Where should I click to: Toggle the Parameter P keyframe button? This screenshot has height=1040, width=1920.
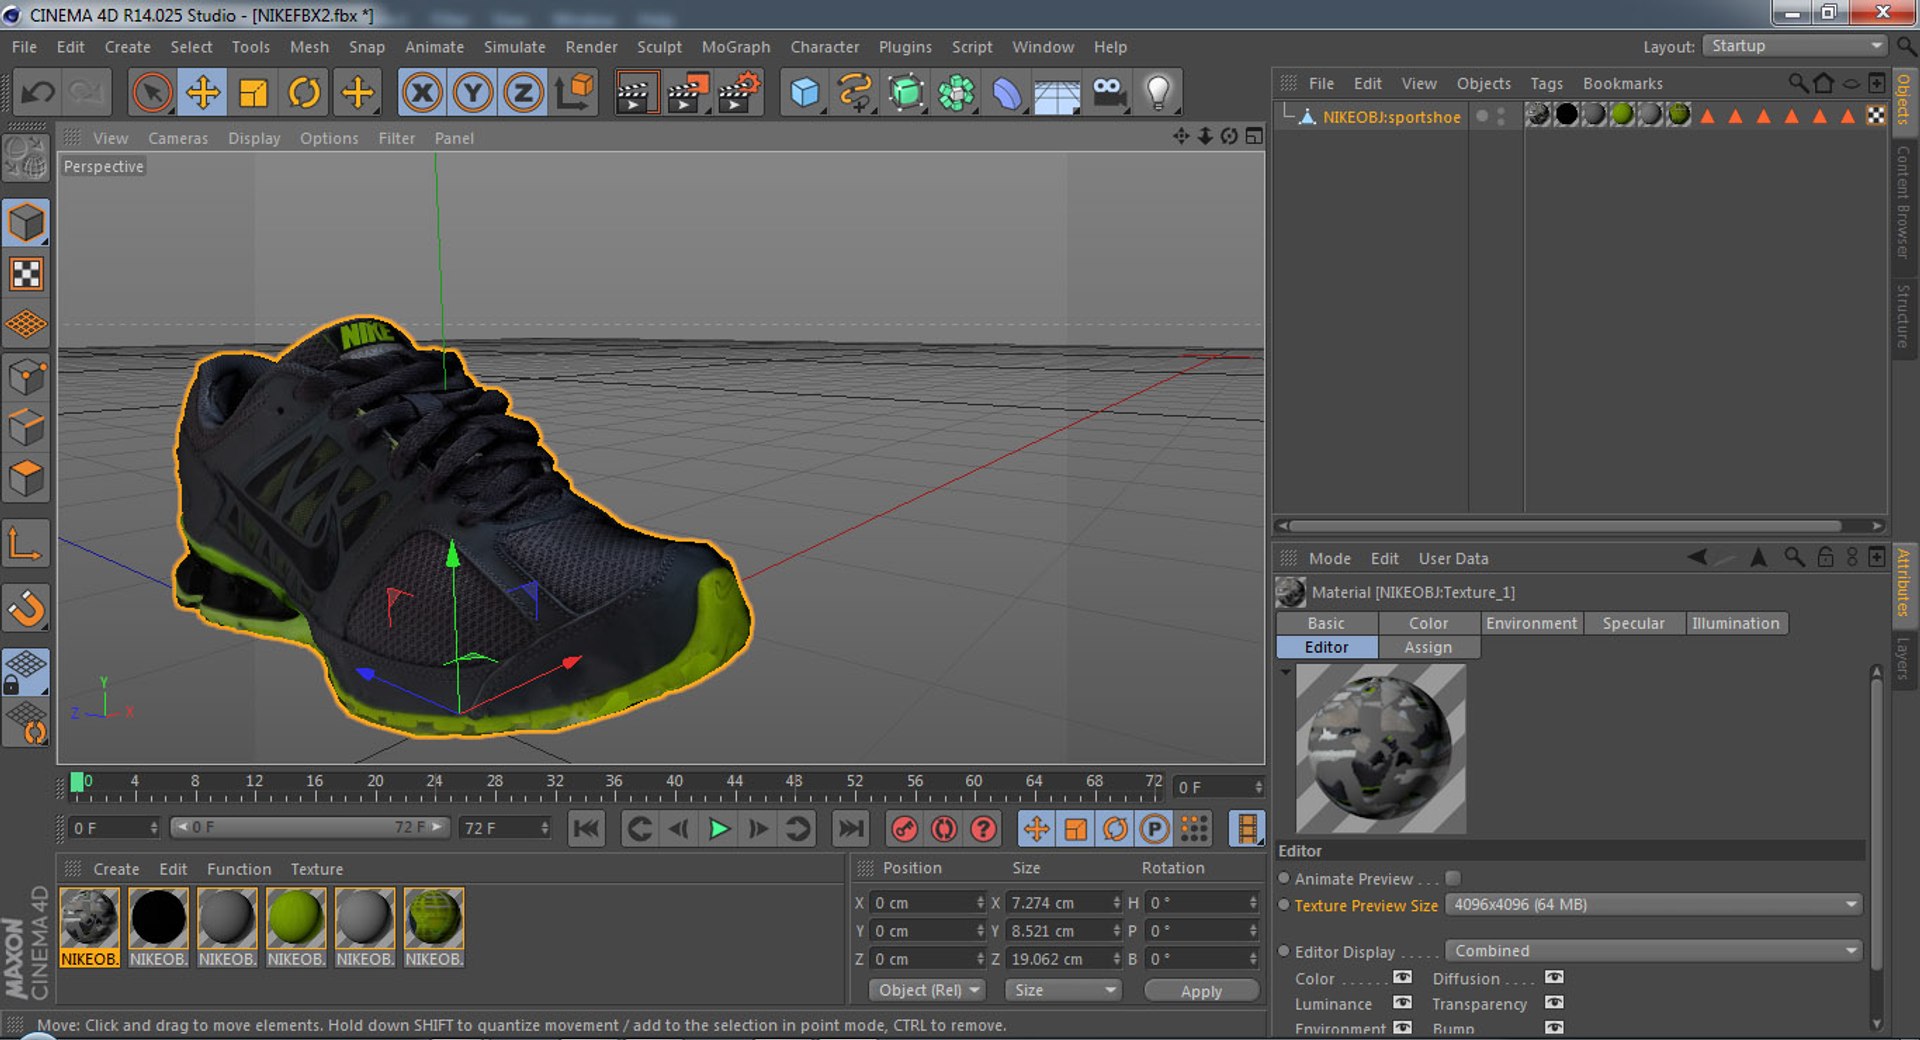[1154, 829]
